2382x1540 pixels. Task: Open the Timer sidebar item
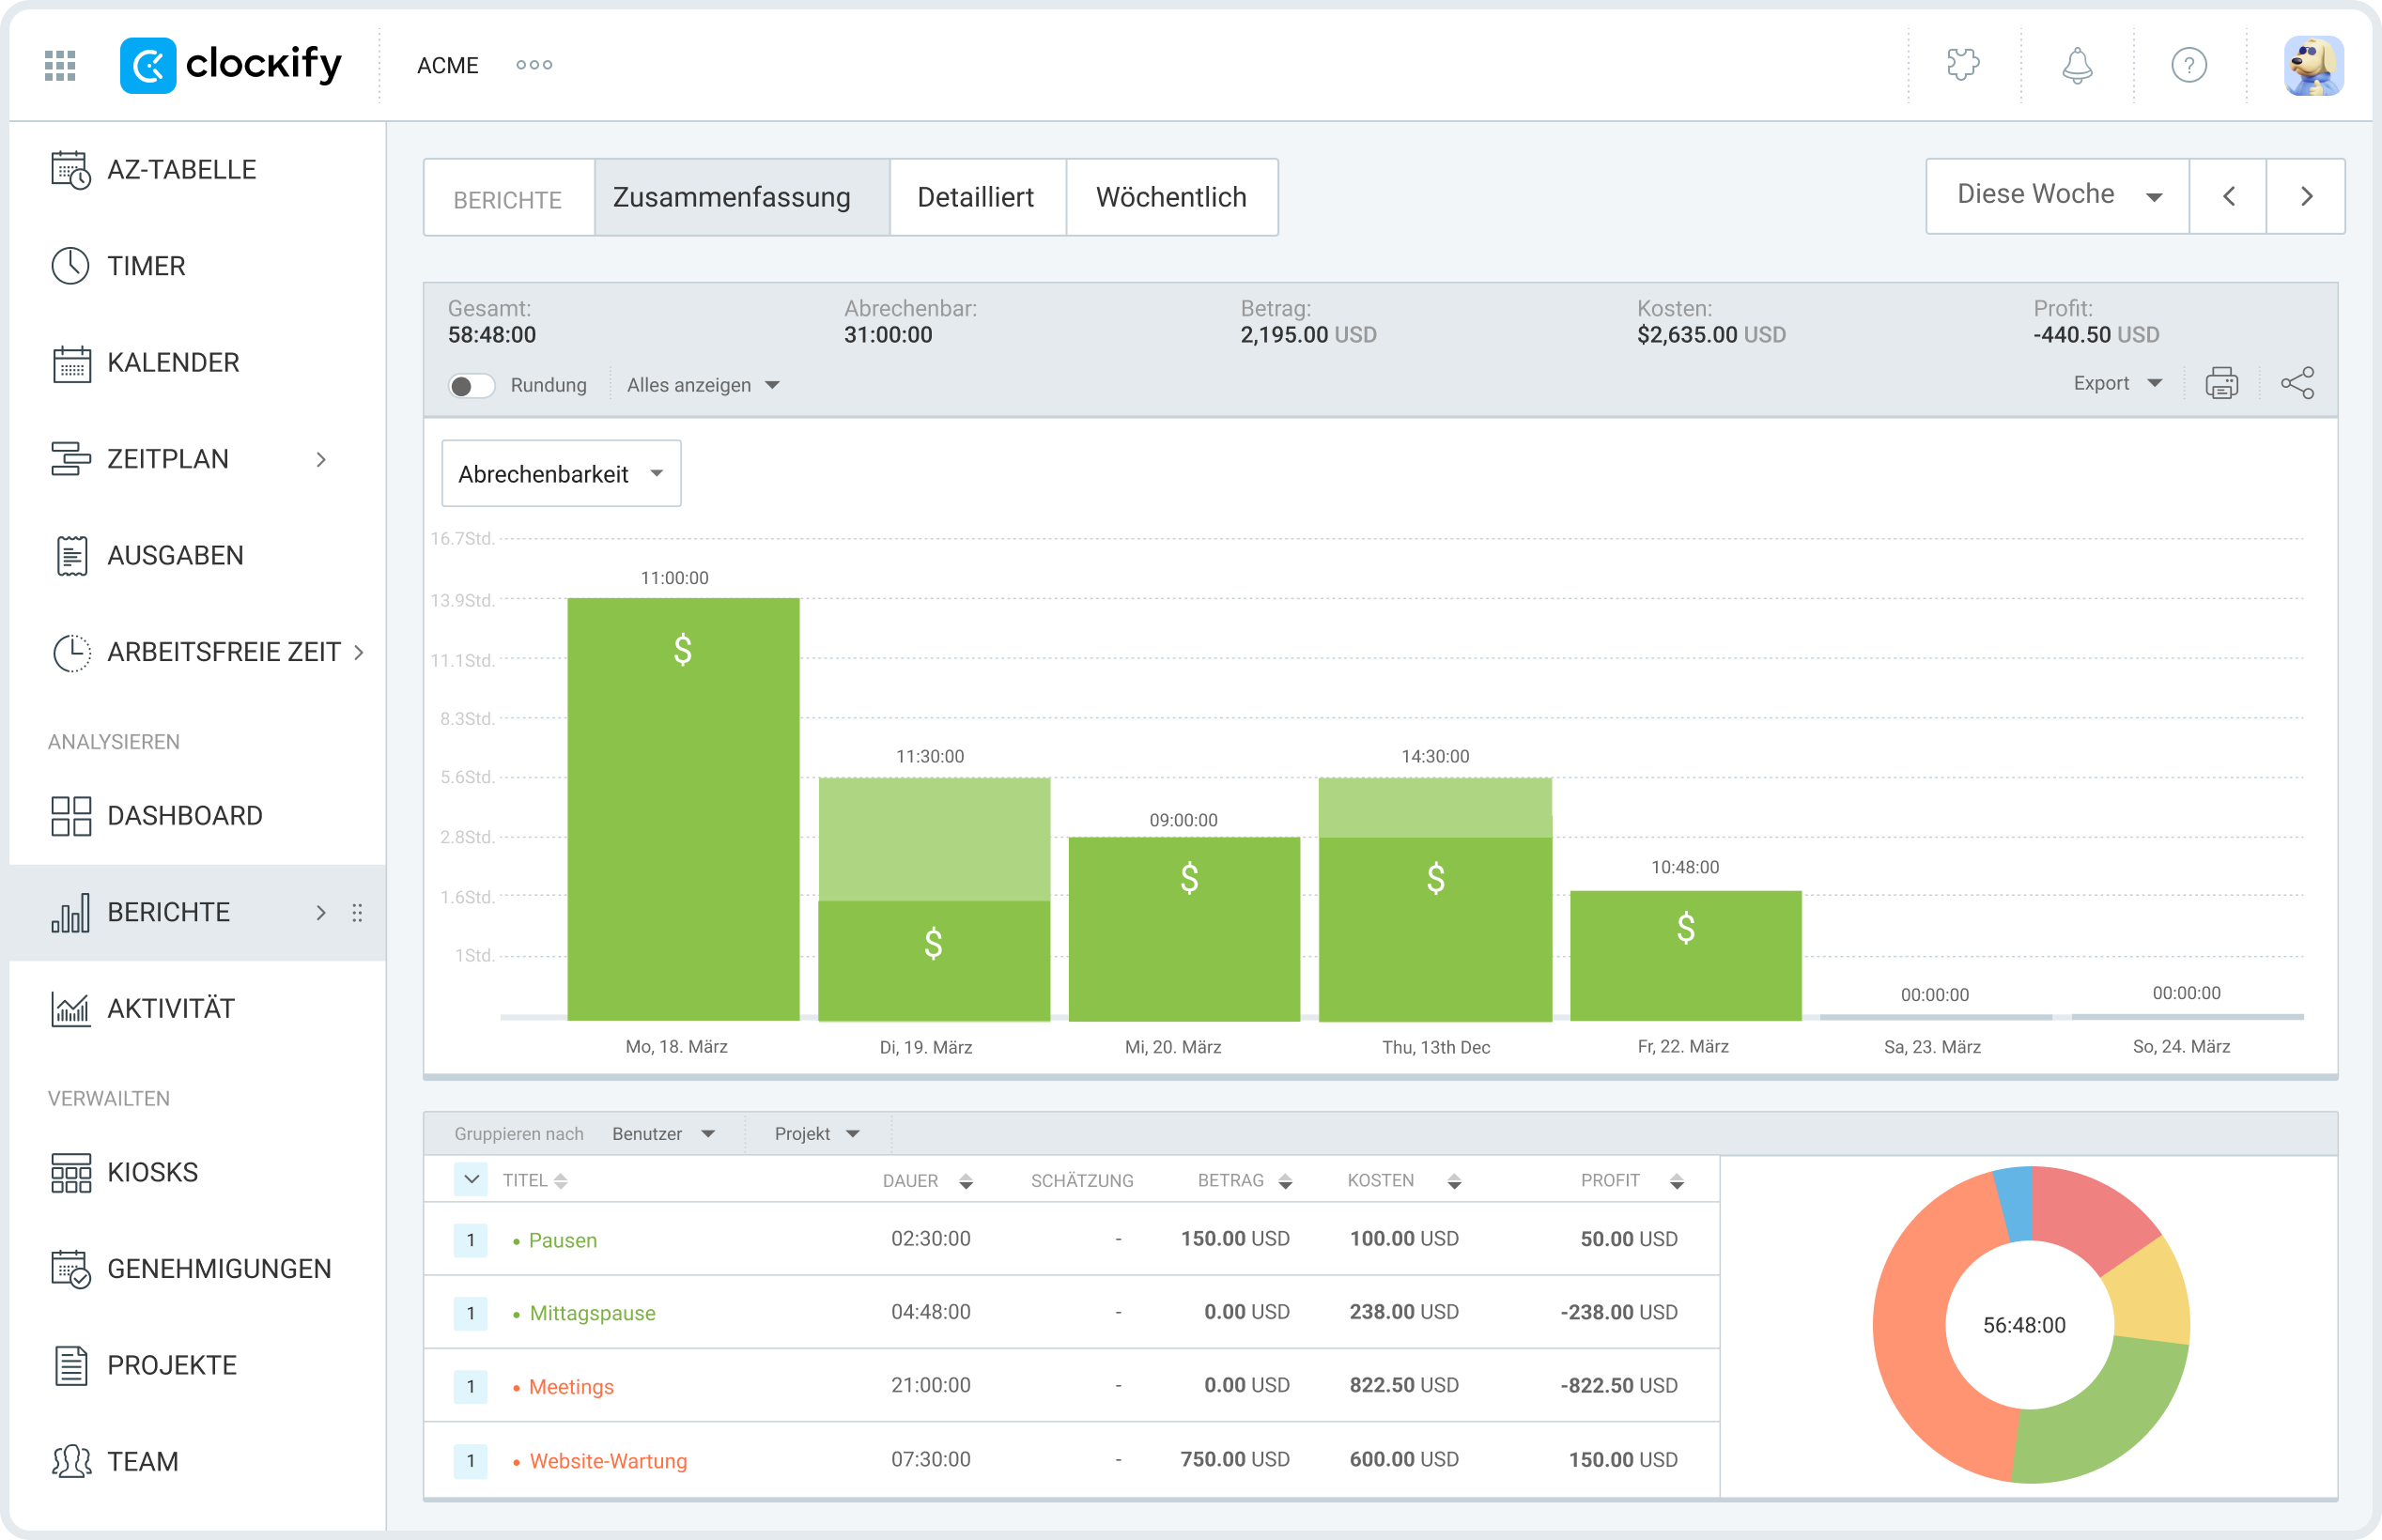(146, 266)
